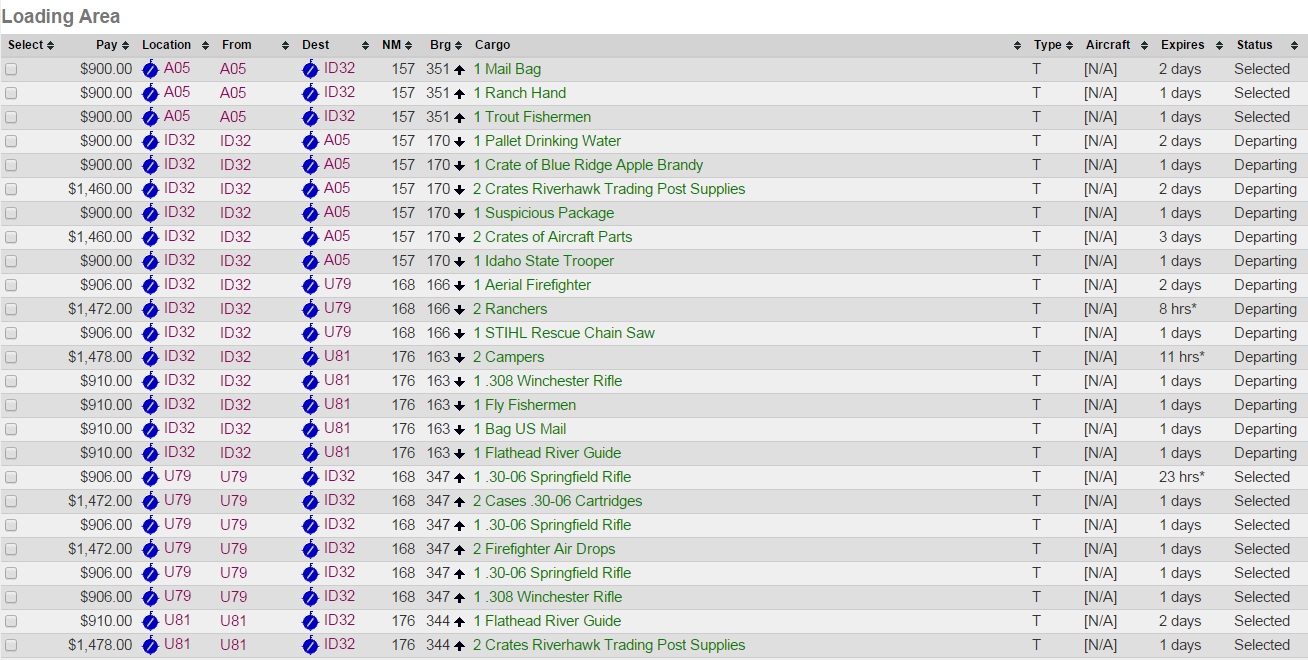The height and width of the screenshot is (660, 1308).
Task: Click the Status column header
Action: (1254, 45)
